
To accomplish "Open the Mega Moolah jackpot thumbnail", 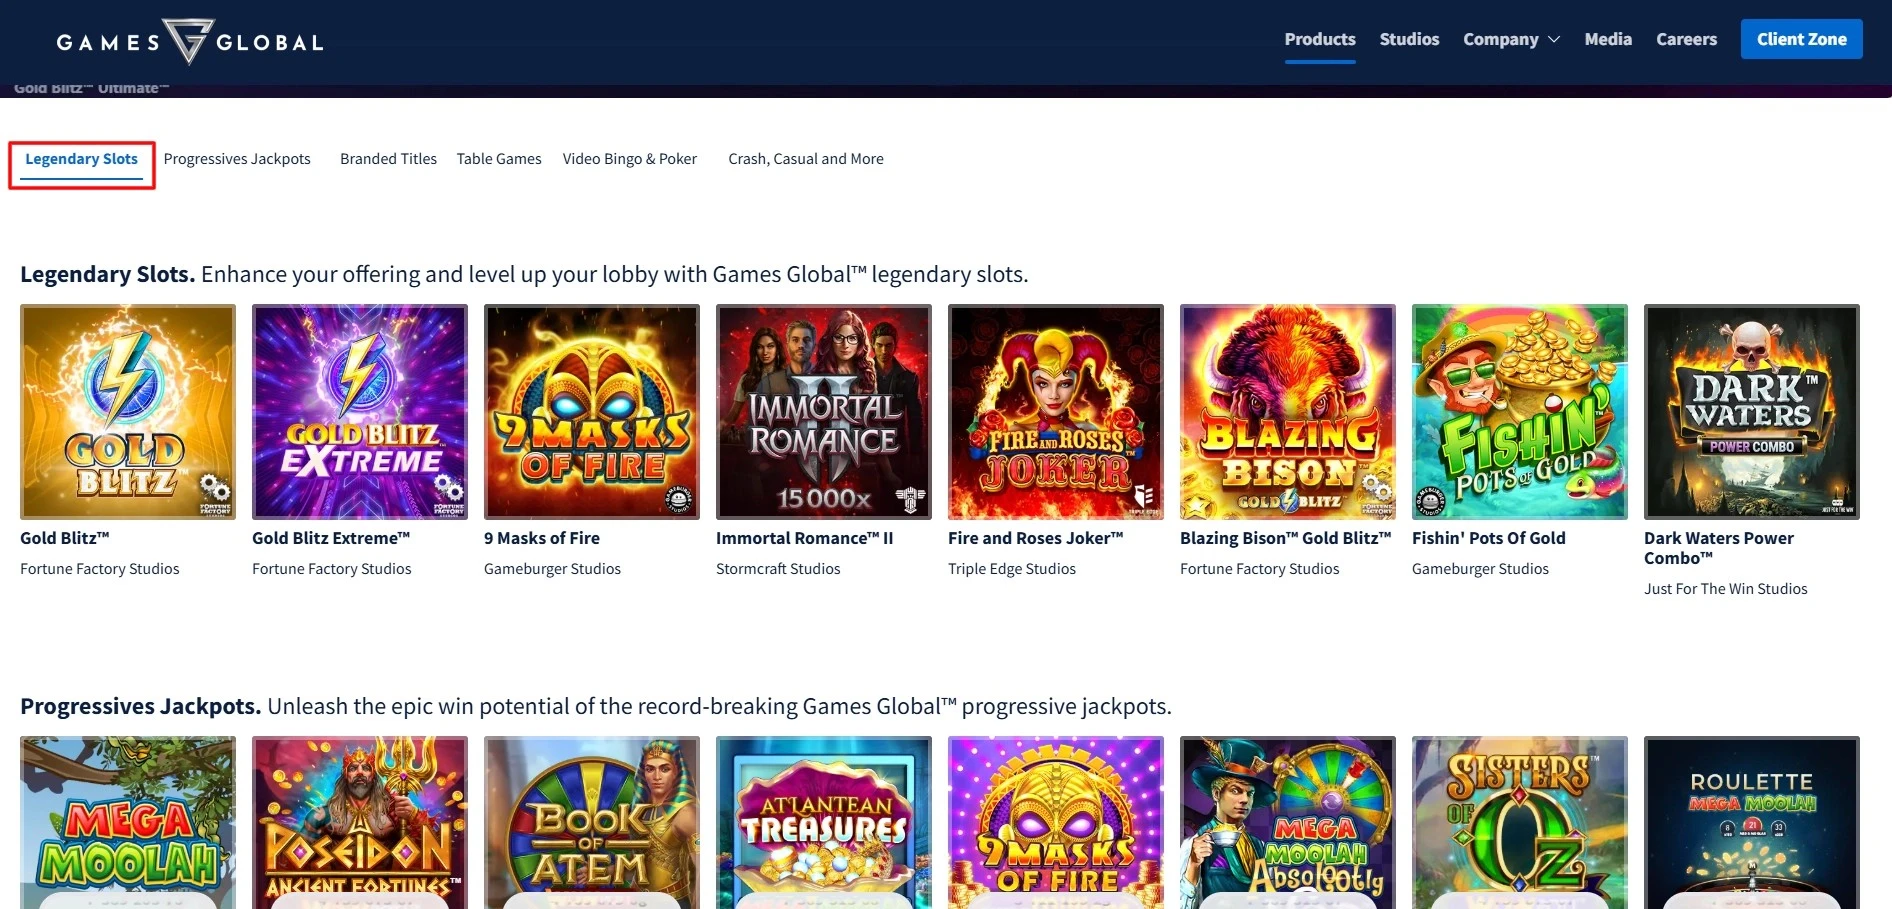I will pos(128,823).
